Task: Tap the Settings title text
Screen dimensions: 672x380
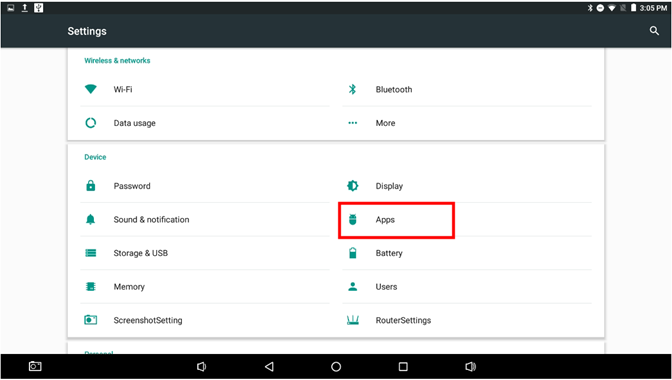Action: tap(87, 31)
